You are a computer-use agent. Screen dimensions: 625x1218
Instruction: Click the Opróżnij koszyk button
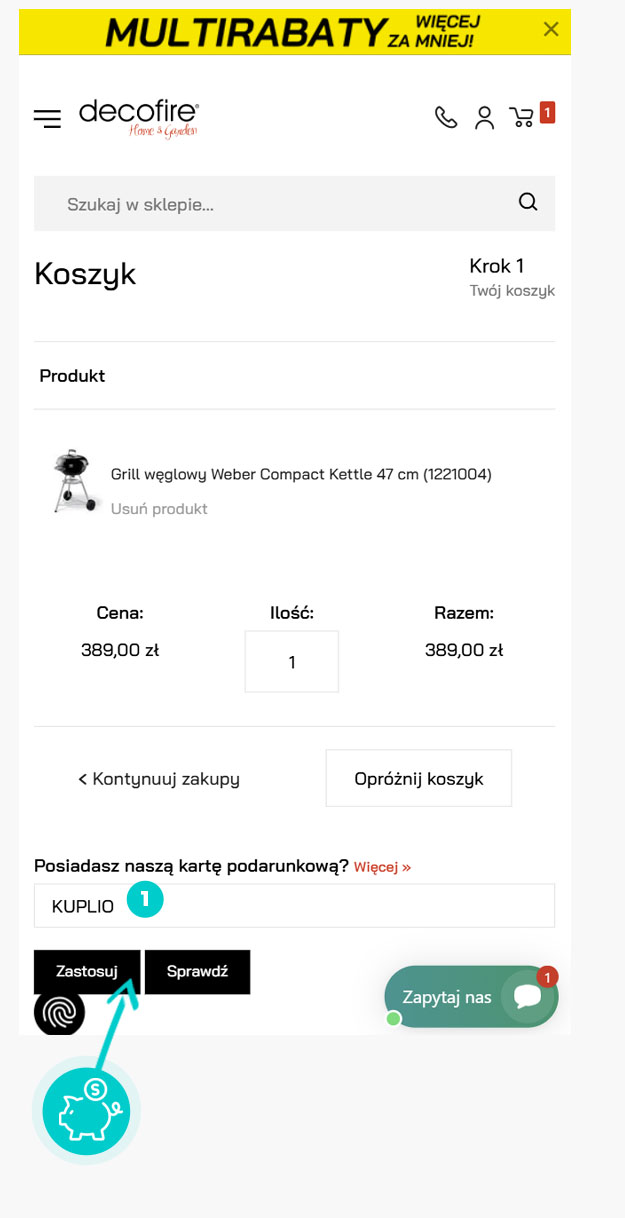(x=419, y=778)
